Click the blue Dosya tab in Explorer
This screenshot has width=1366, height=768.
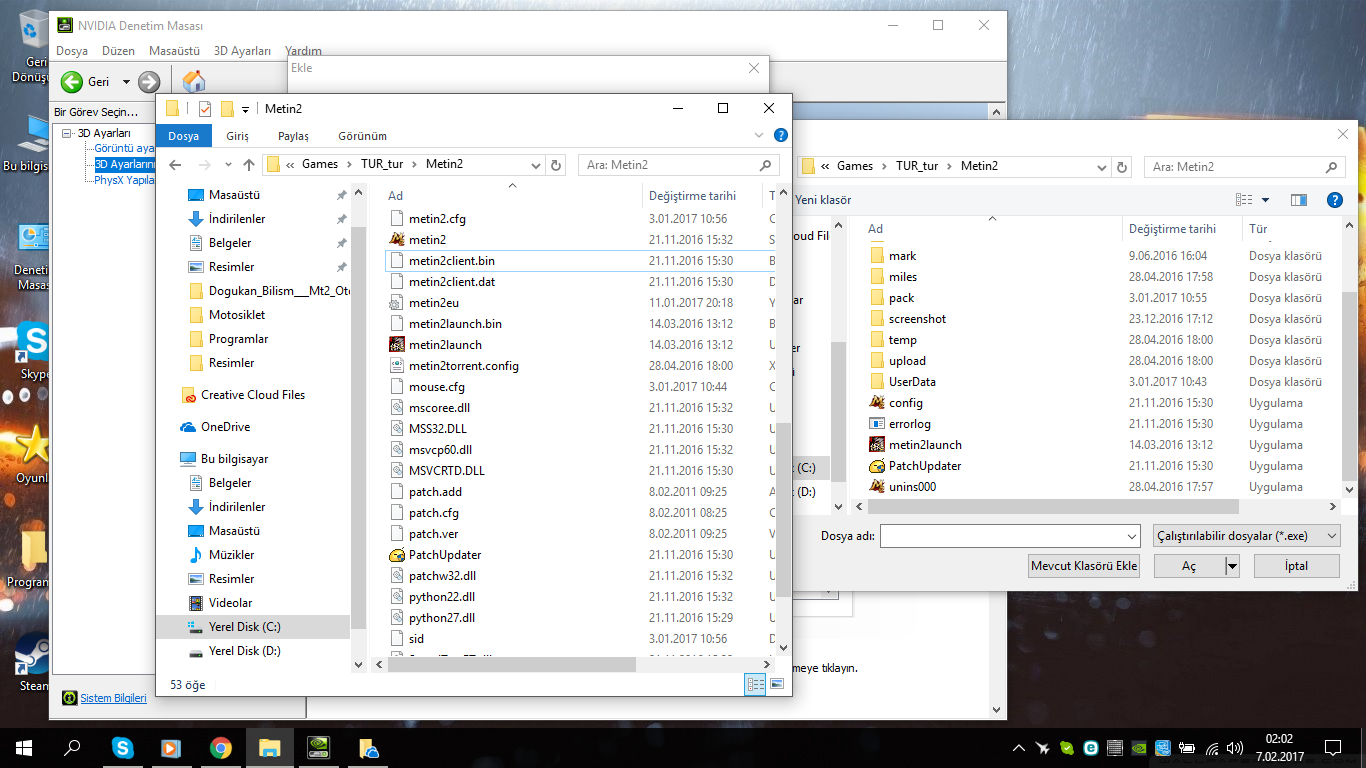(x=183, y=136)
